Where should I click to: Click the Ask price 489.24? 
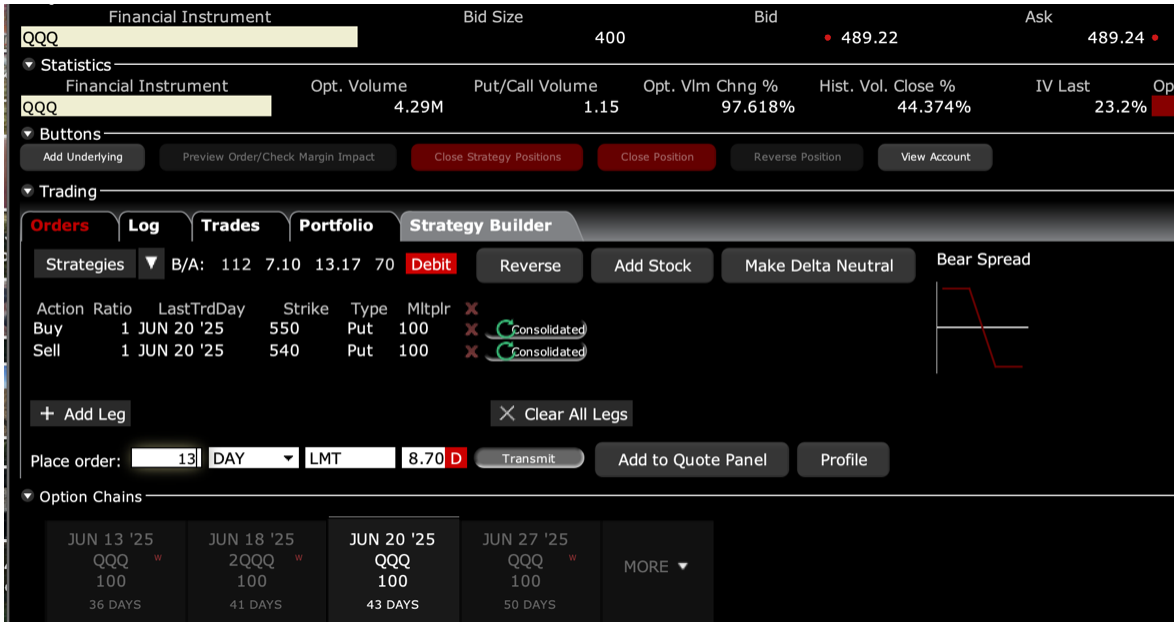[1116, 38]
